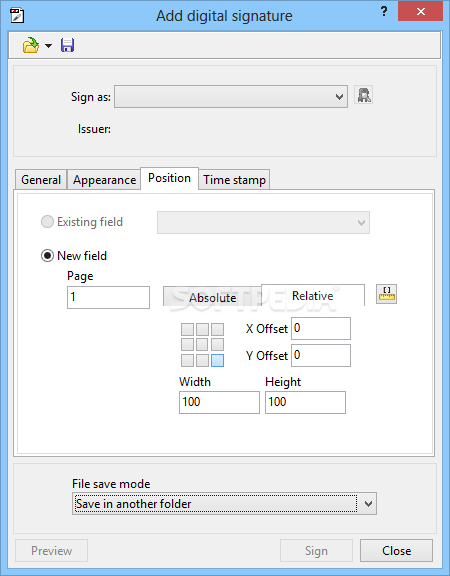Select the Existing field radio button
450x576 pixels.
pyautogui.click(x=47, y=222)
